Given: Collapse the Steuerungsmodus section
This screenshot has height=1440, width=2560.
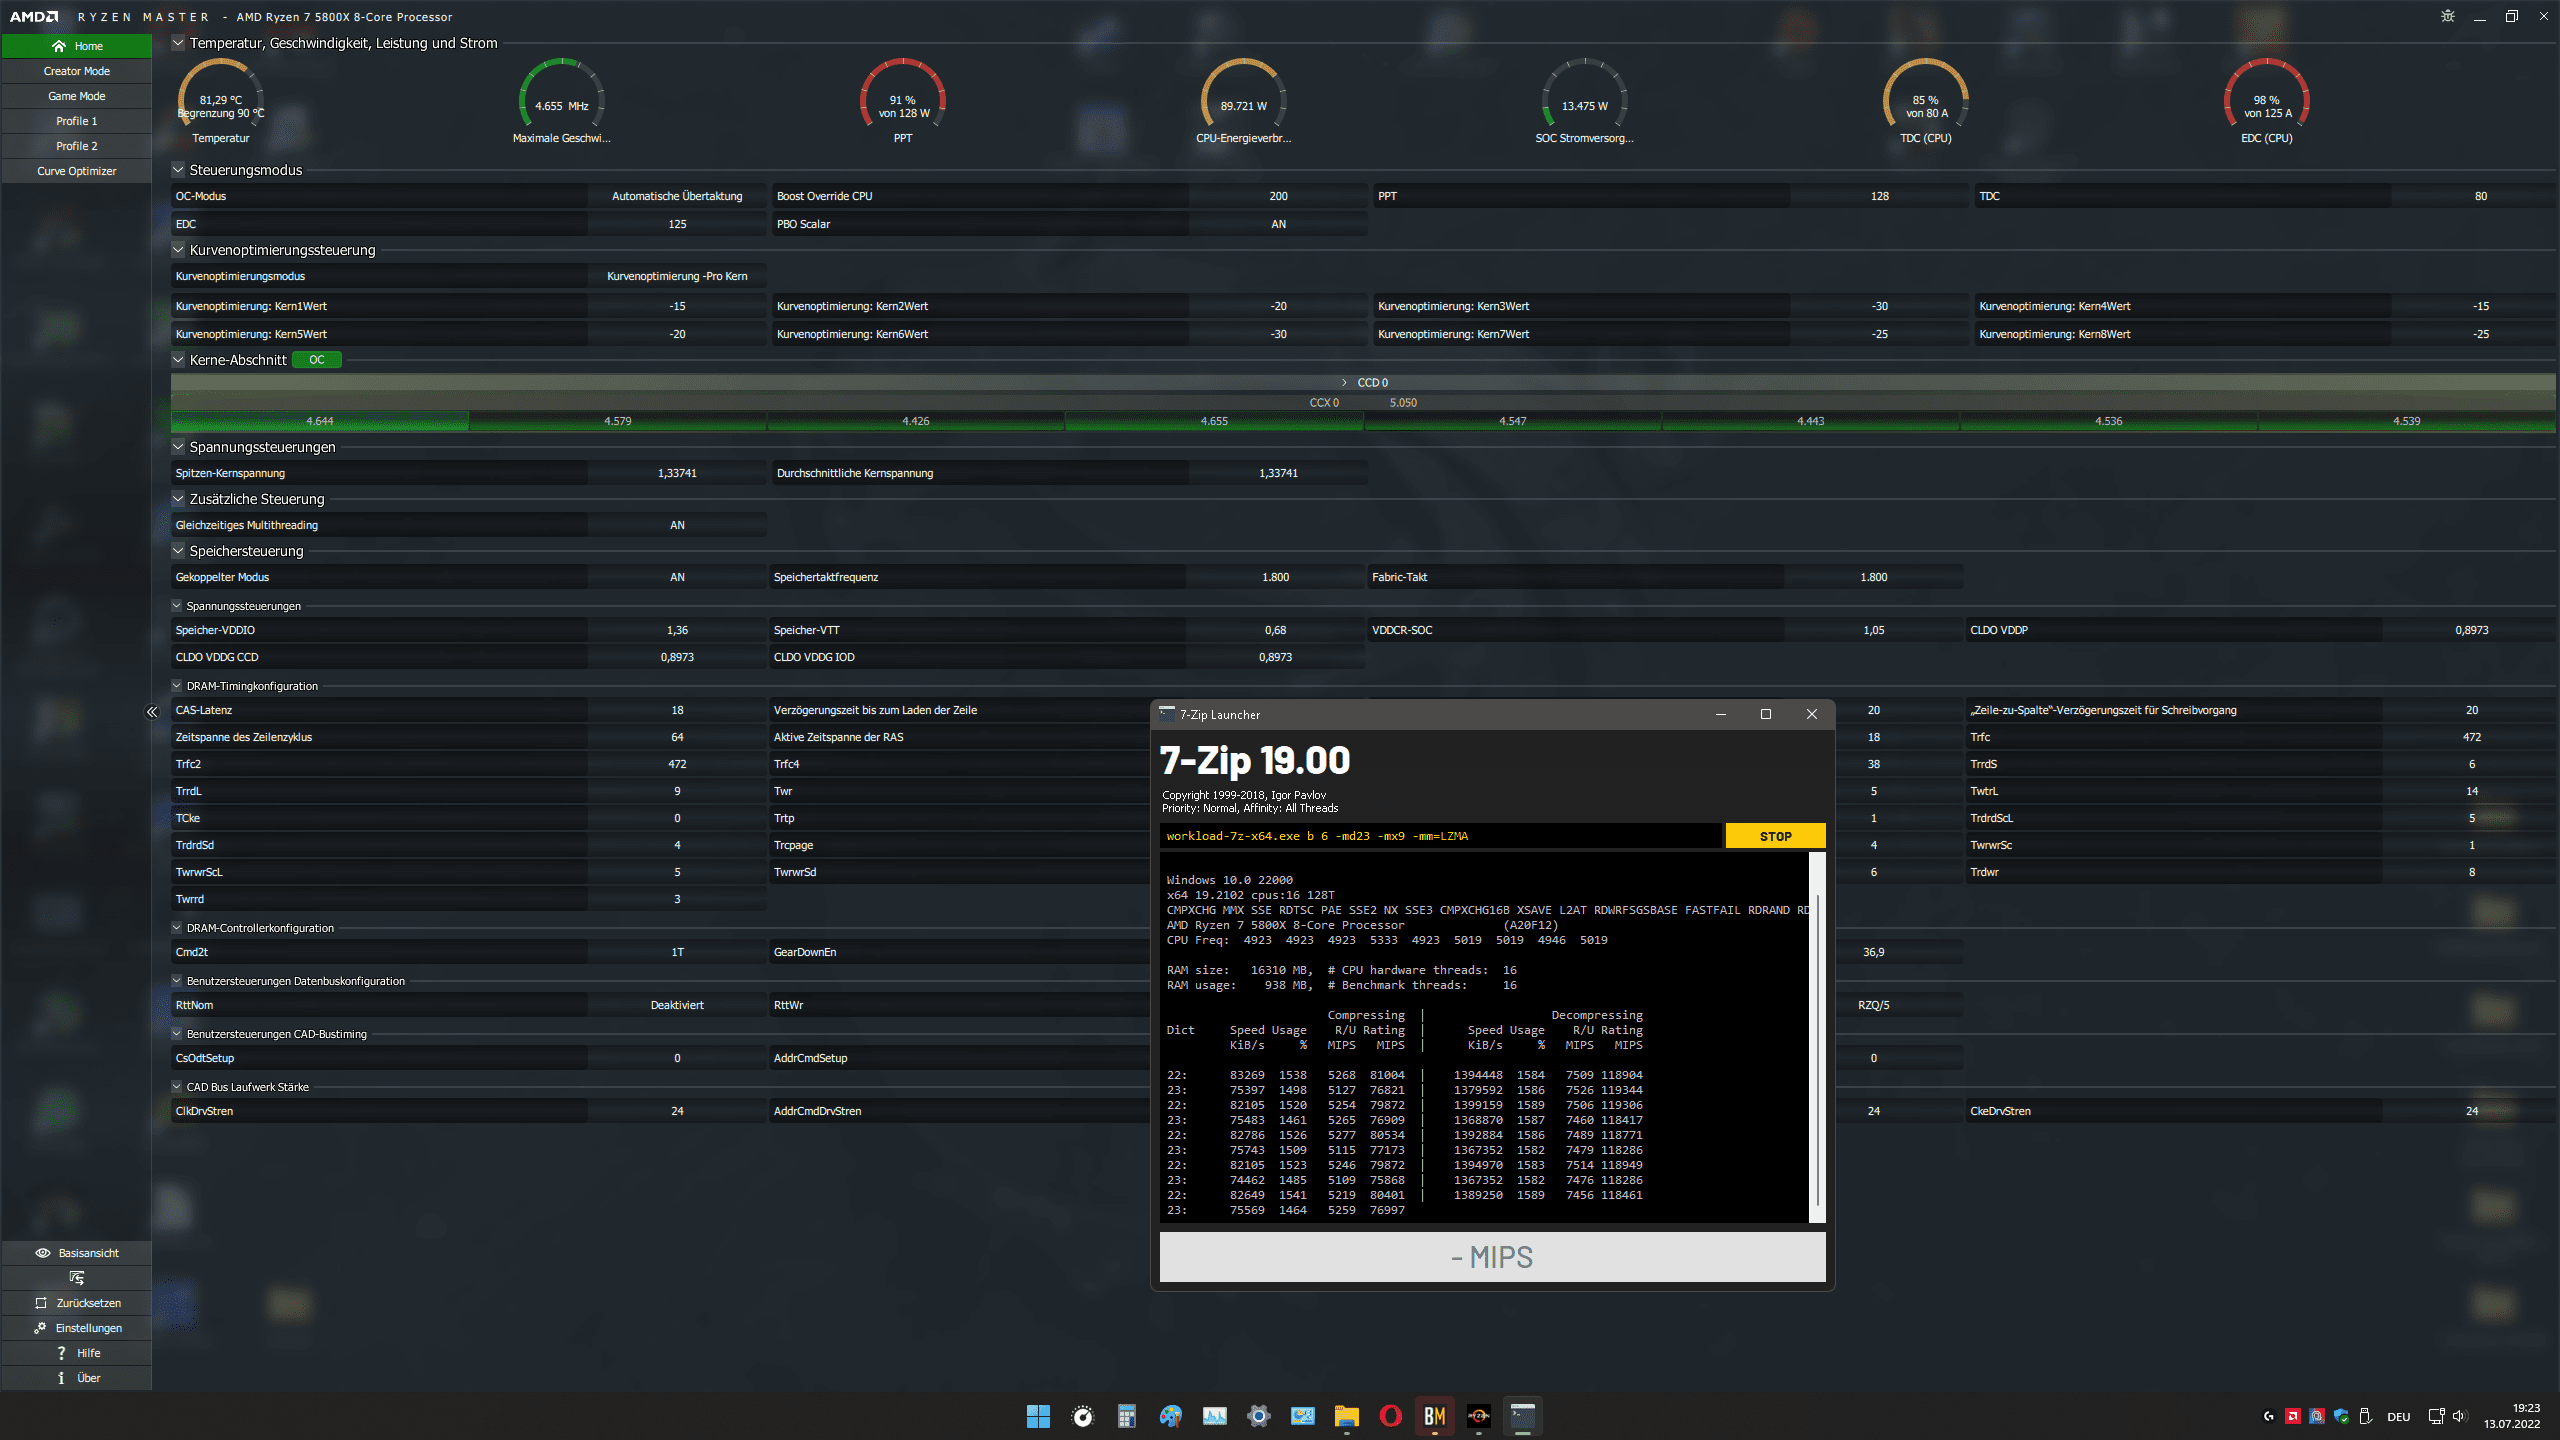Looking at the screenshot, I should coord(178,170).
